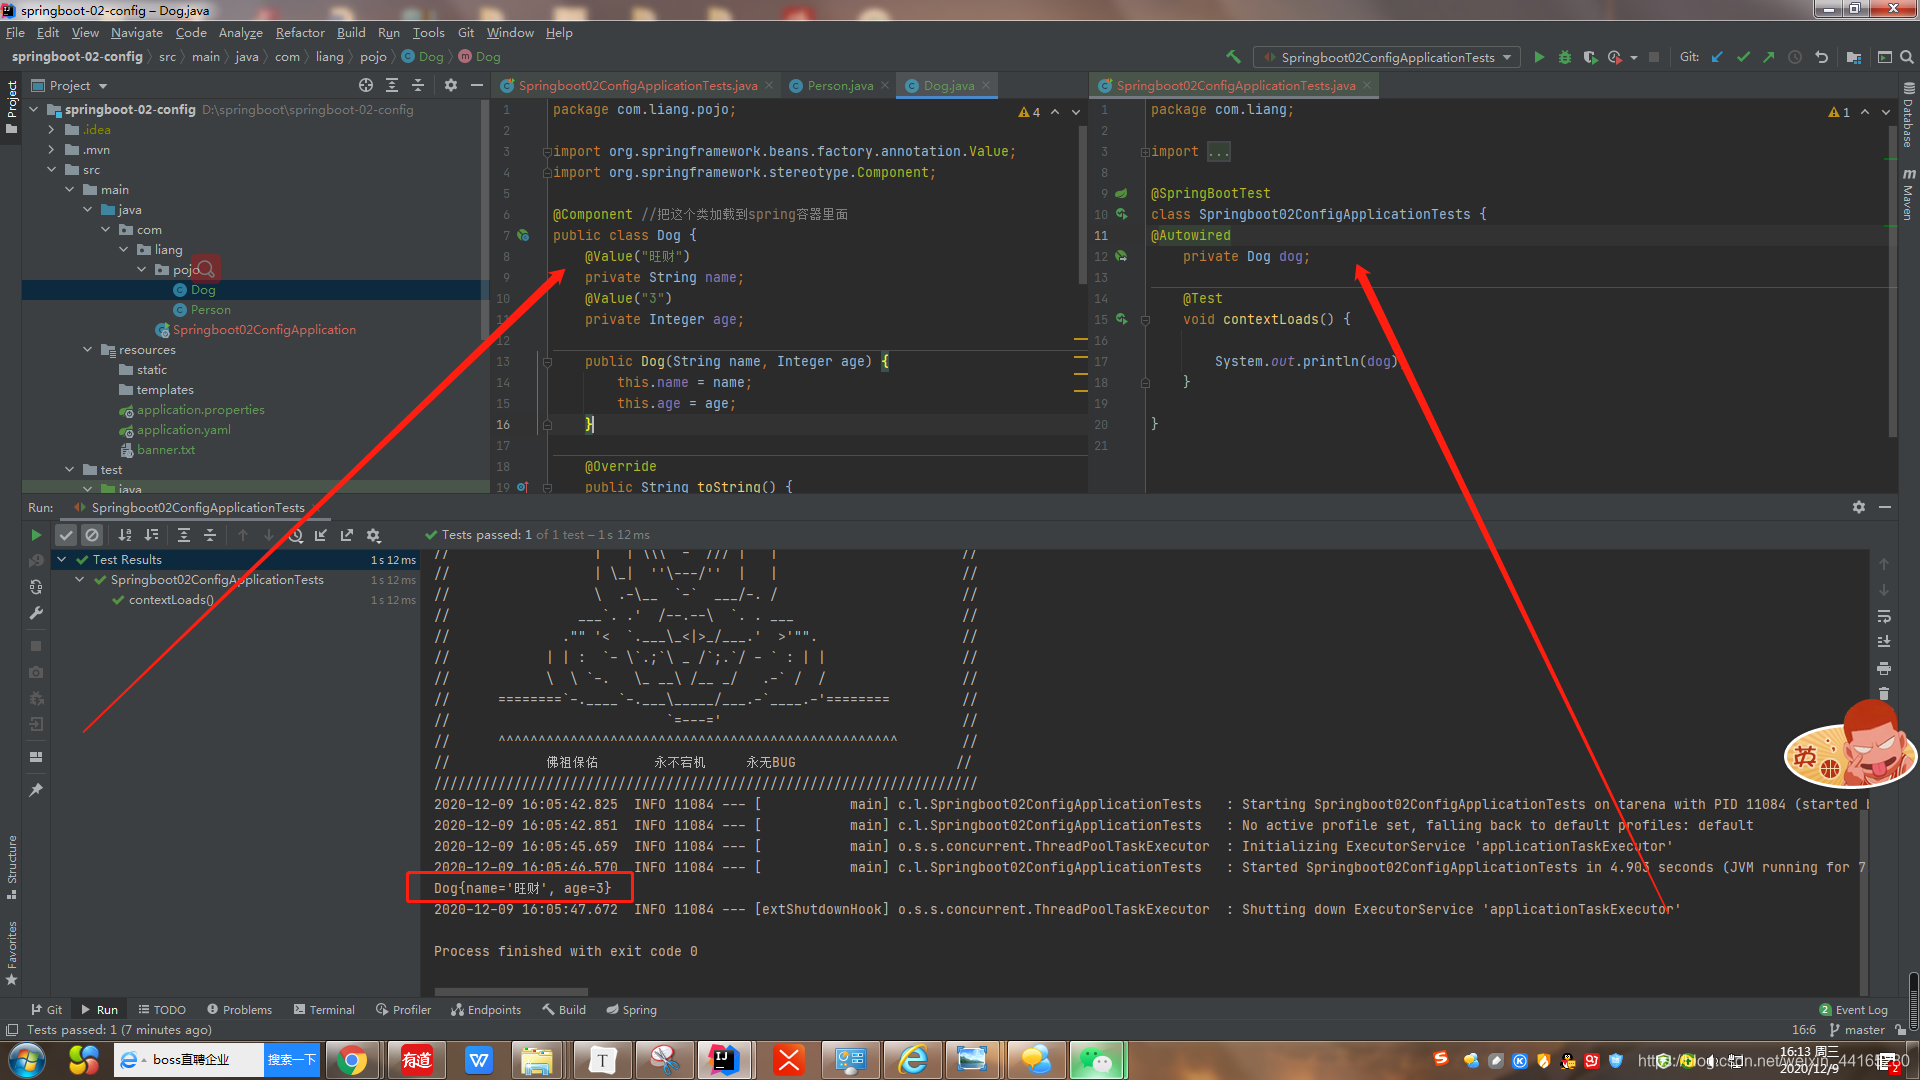Click Sort Alphabetically icon in Run panel
The height and width of the screenshot is (1080, 1920).
point(125,535)
